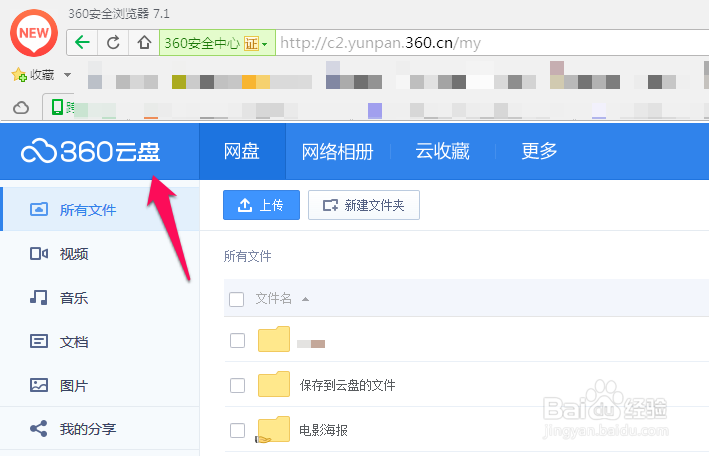Create folder with 新建文件夹 button
709x456 pixels.
pos(364,205)
